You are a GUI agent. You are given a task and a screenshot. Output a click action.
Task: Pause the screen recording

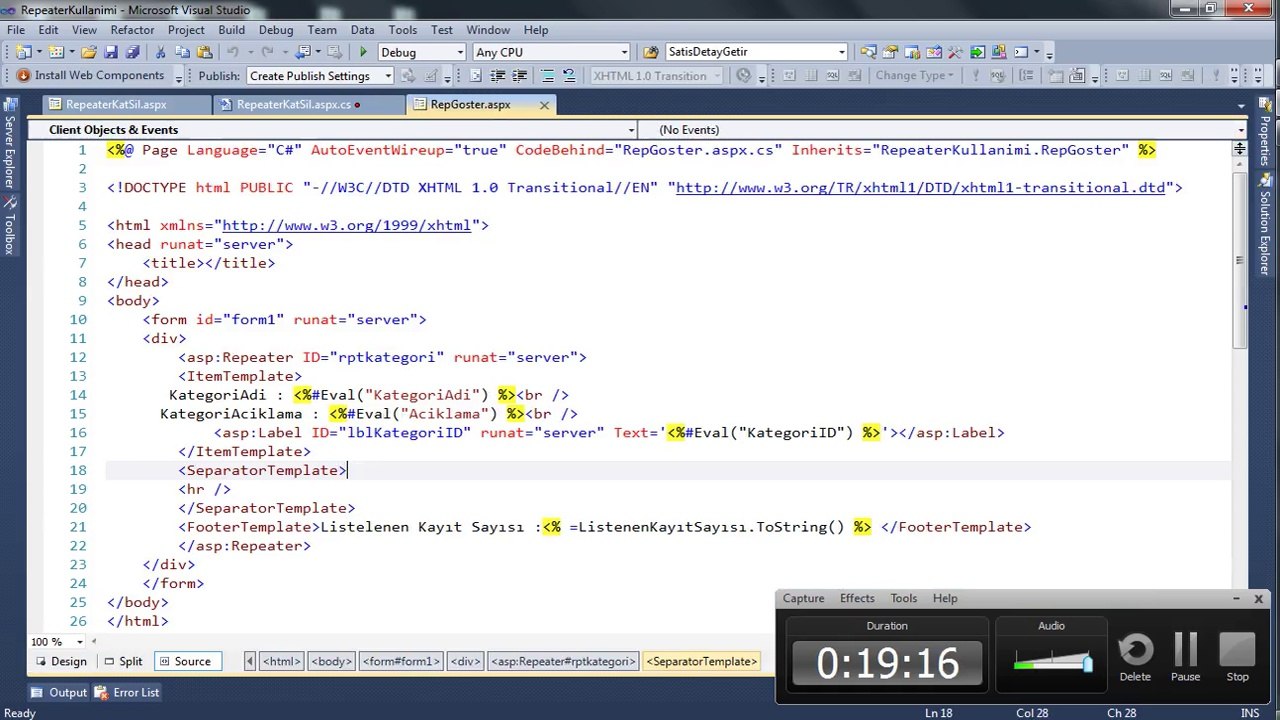[1185, 657]
